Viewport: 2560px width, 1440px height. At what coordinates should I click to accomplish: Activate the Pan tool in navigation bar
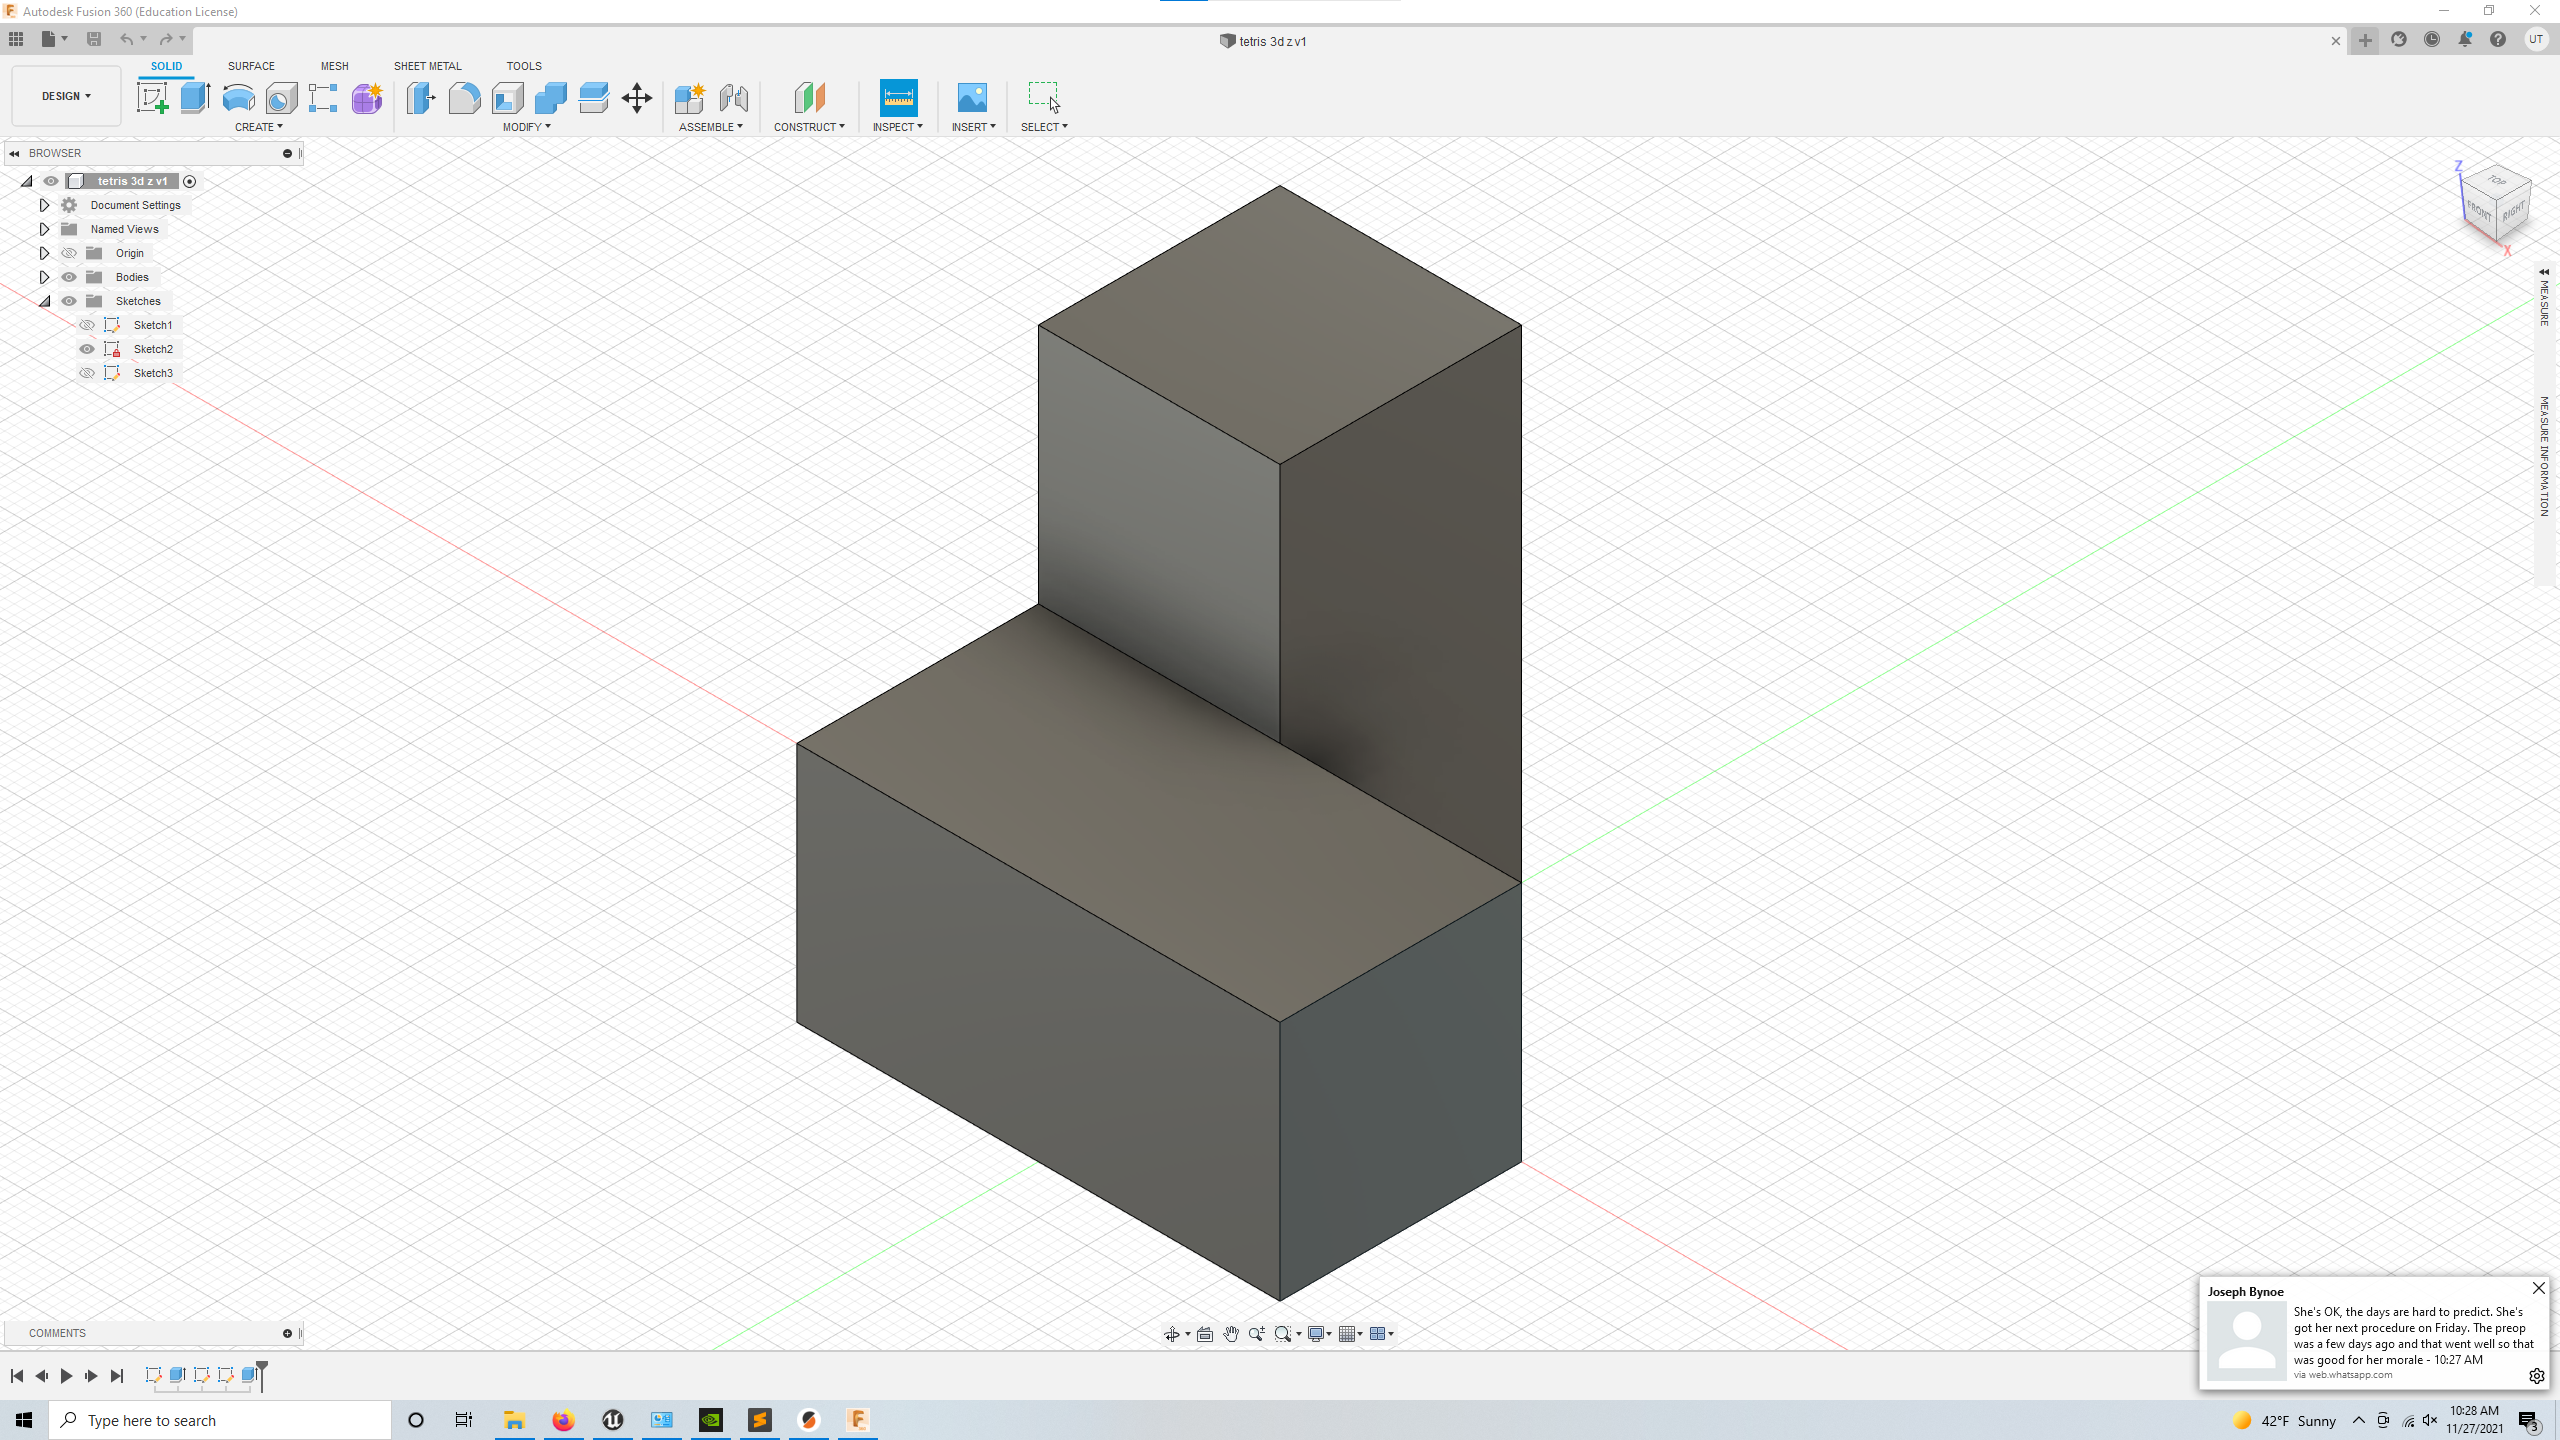[1231, 1333]
